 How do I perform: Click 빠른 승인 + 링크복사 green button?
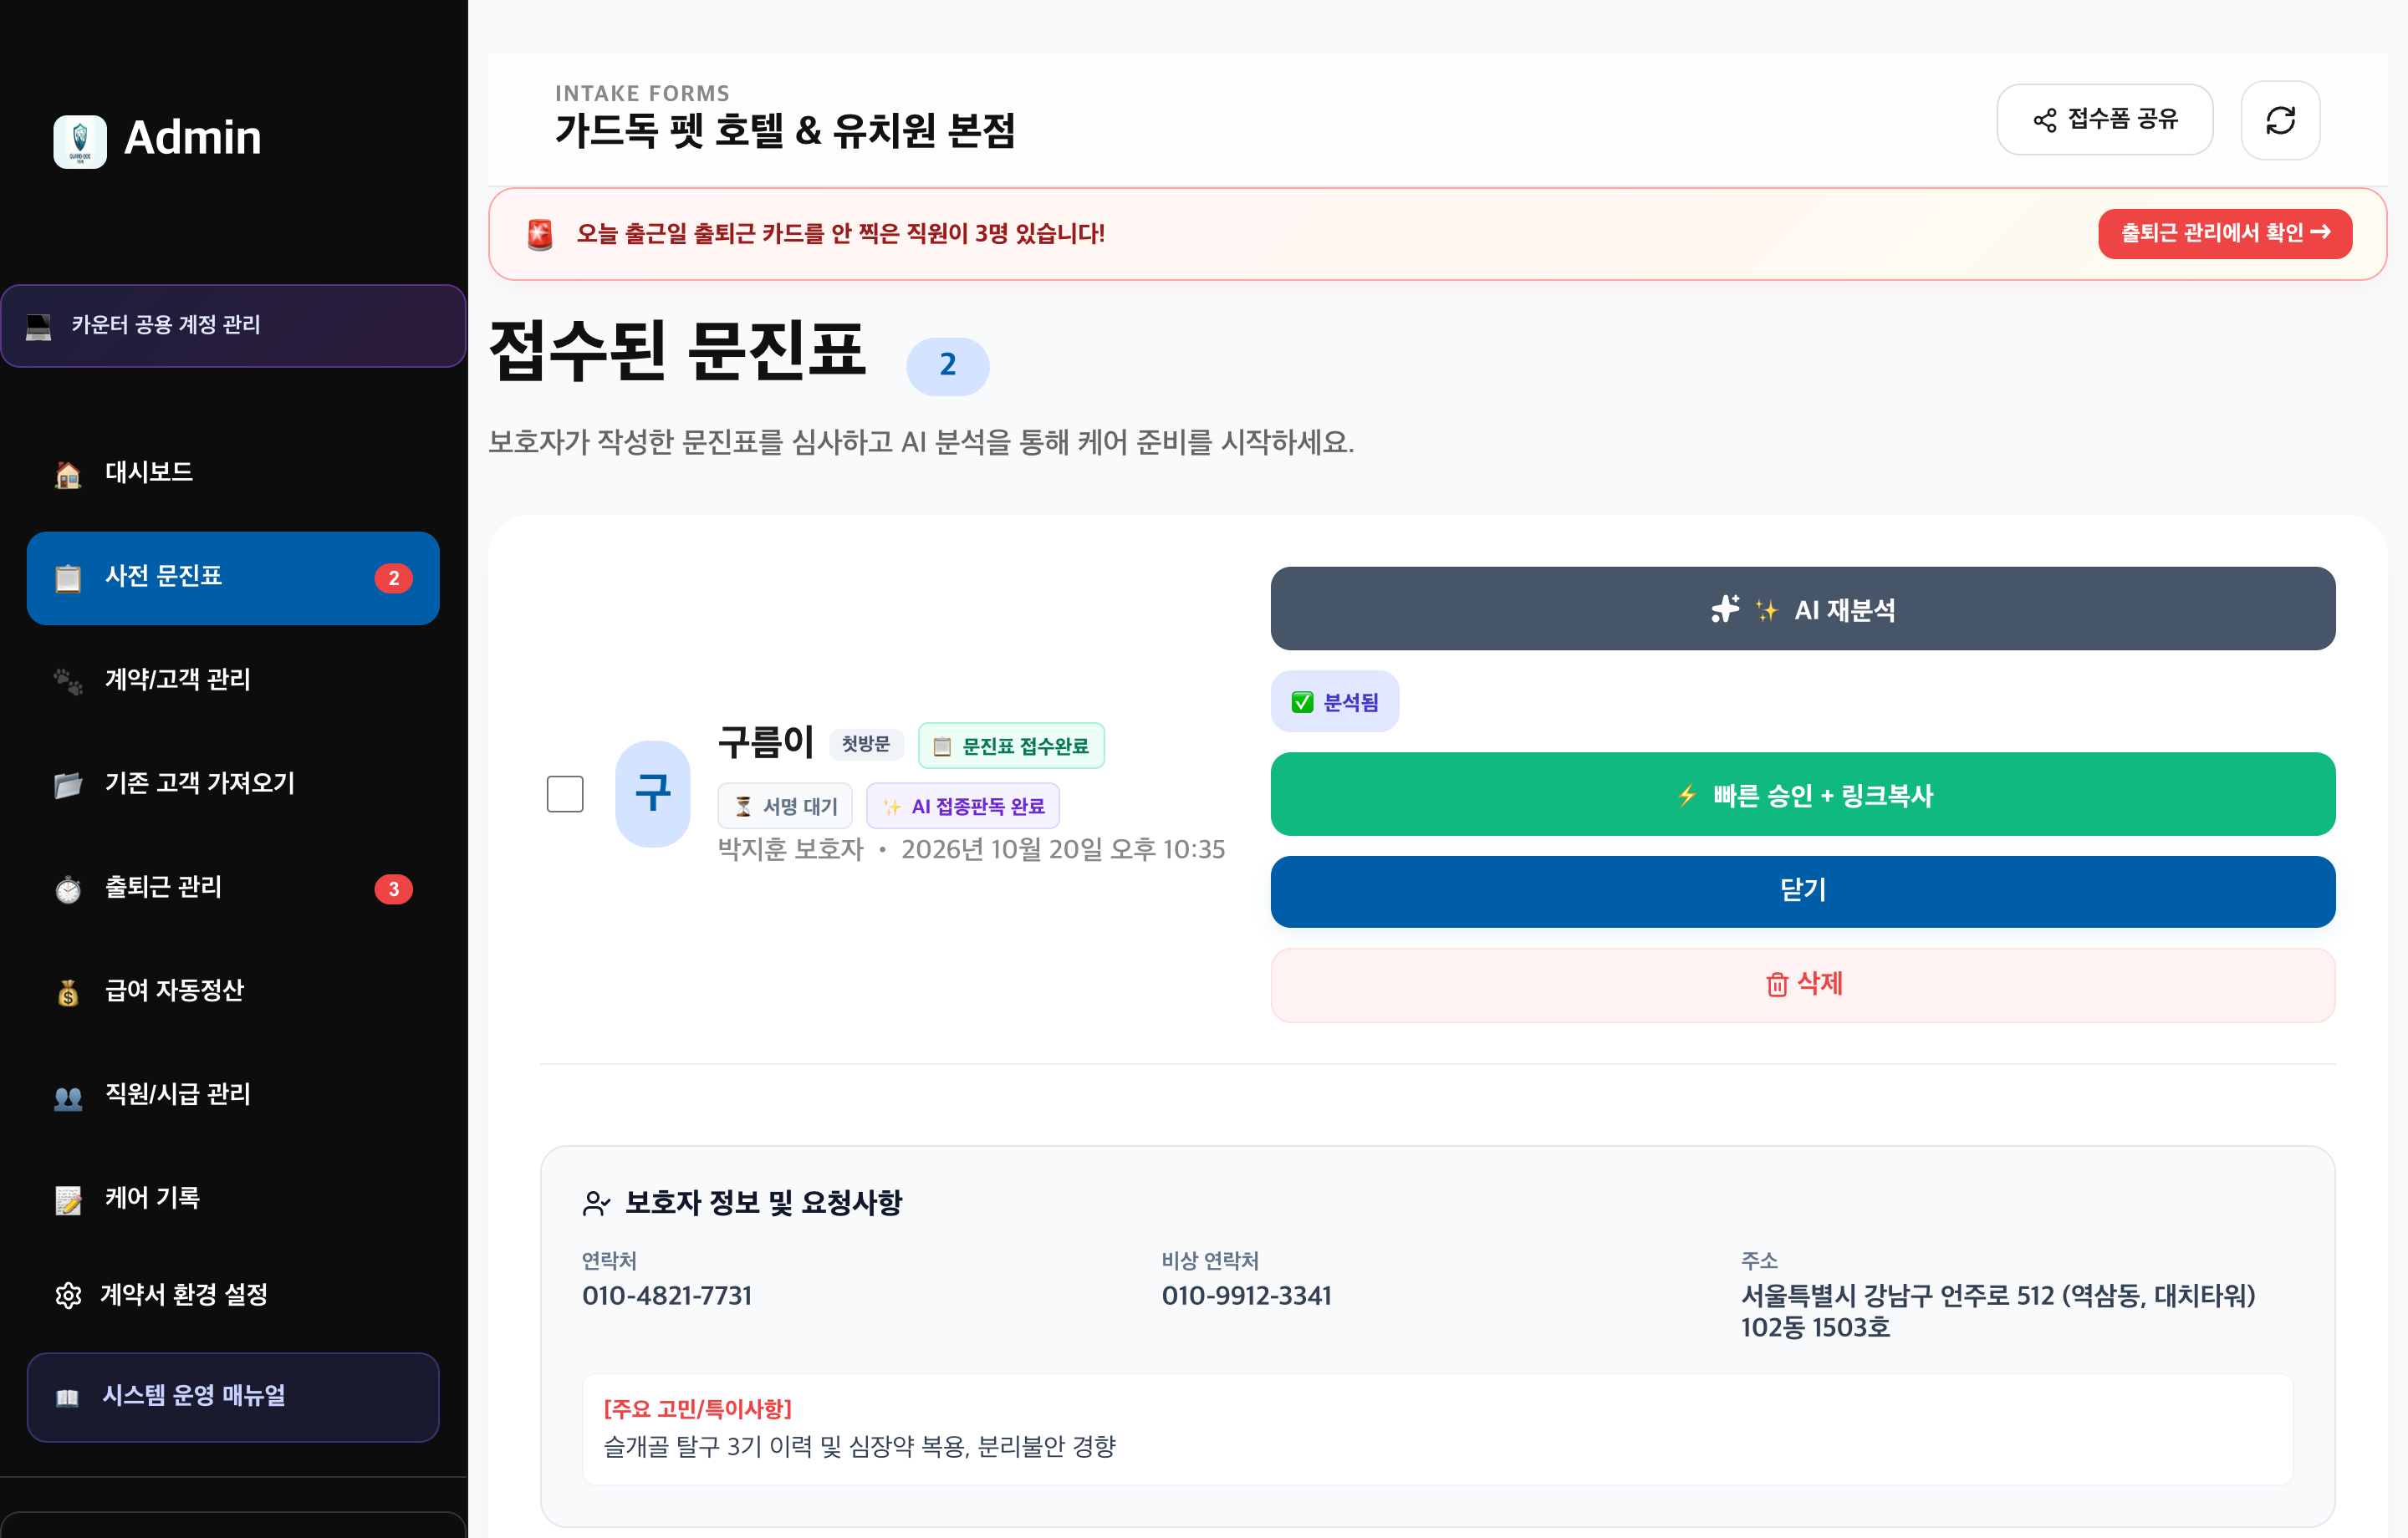pos(1802,795)
